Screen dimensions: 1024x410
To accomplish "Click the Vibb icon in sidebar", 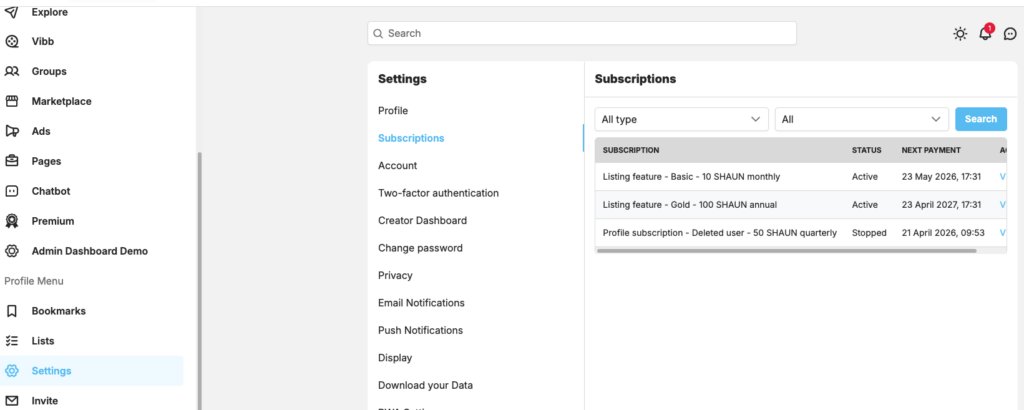I will (x=12, y=42).
